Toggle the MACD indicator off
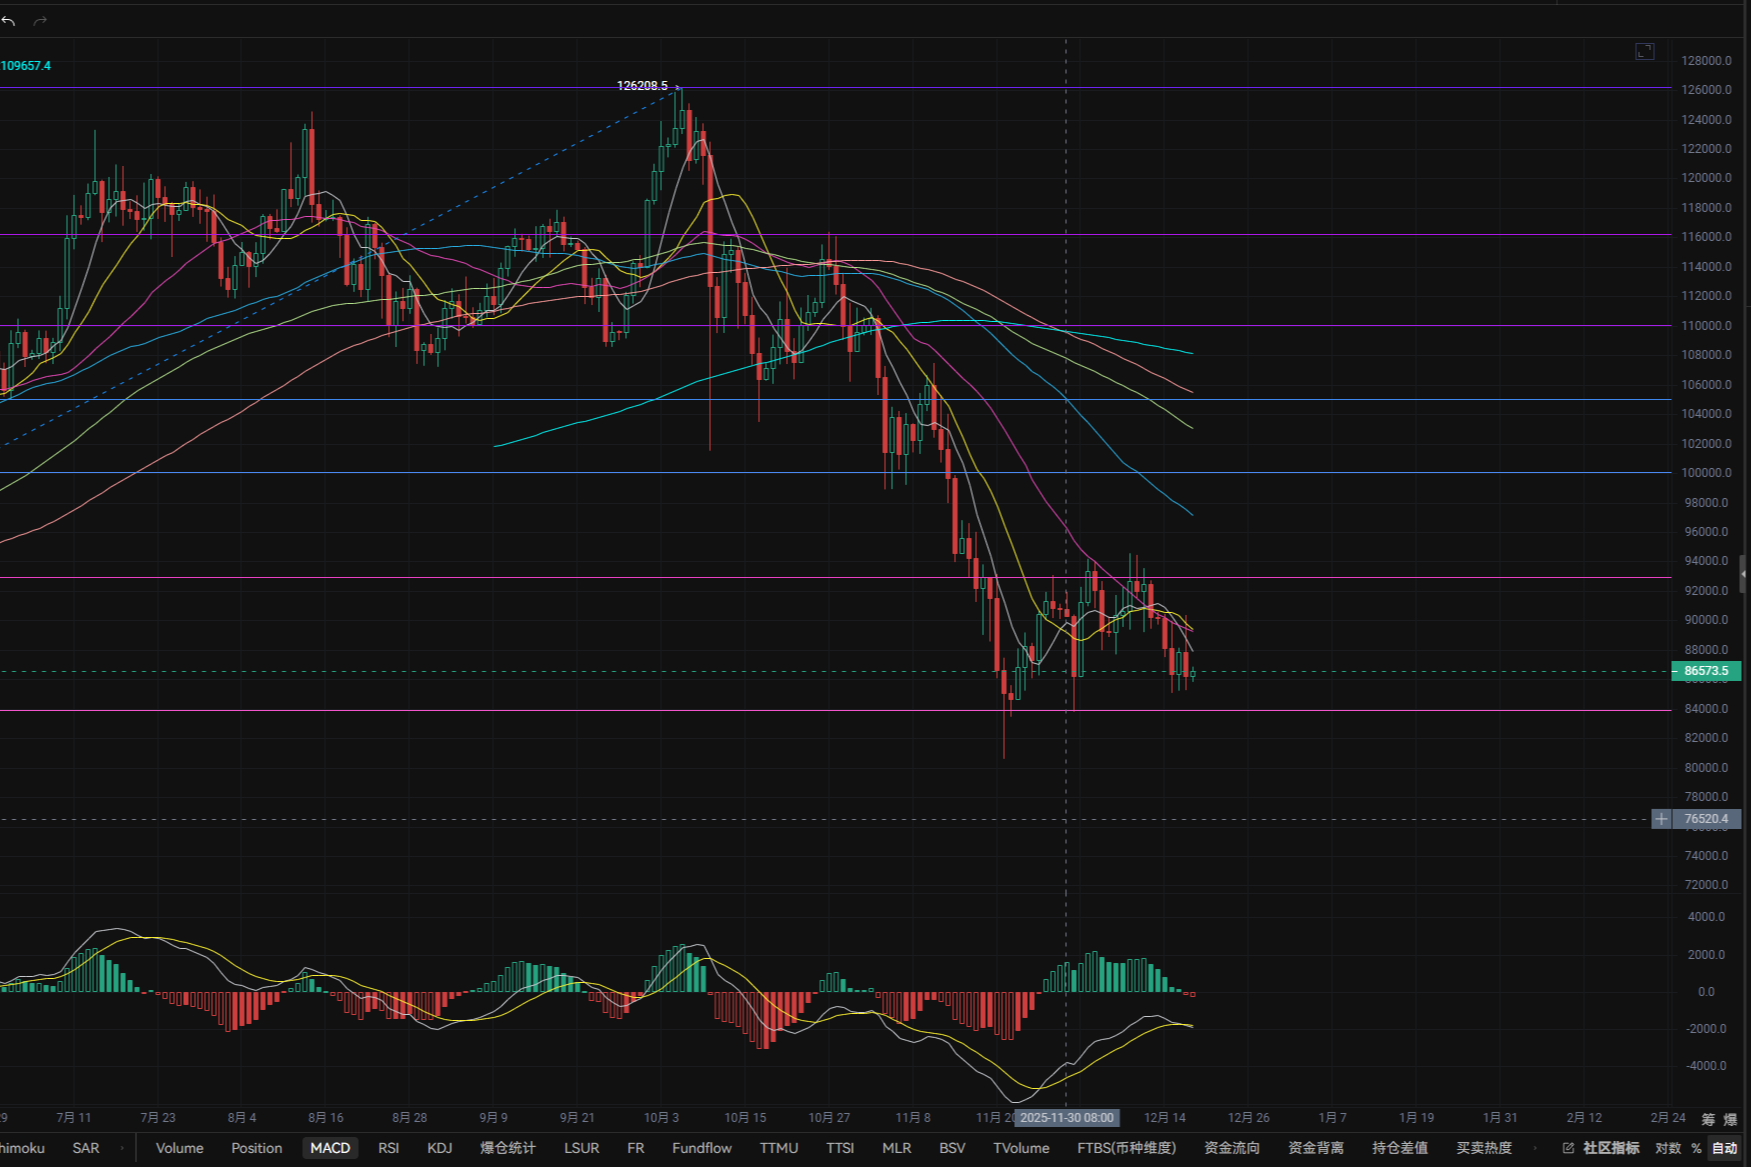This screenshot has height=1167, width=1751. tap(330, 1148)
